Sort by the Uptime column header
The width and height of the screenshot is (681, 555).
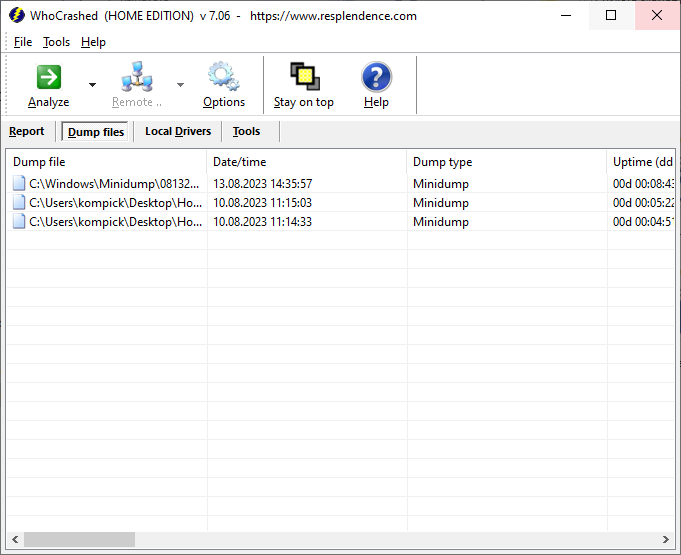pyautogui.click(x=641, y=162)
